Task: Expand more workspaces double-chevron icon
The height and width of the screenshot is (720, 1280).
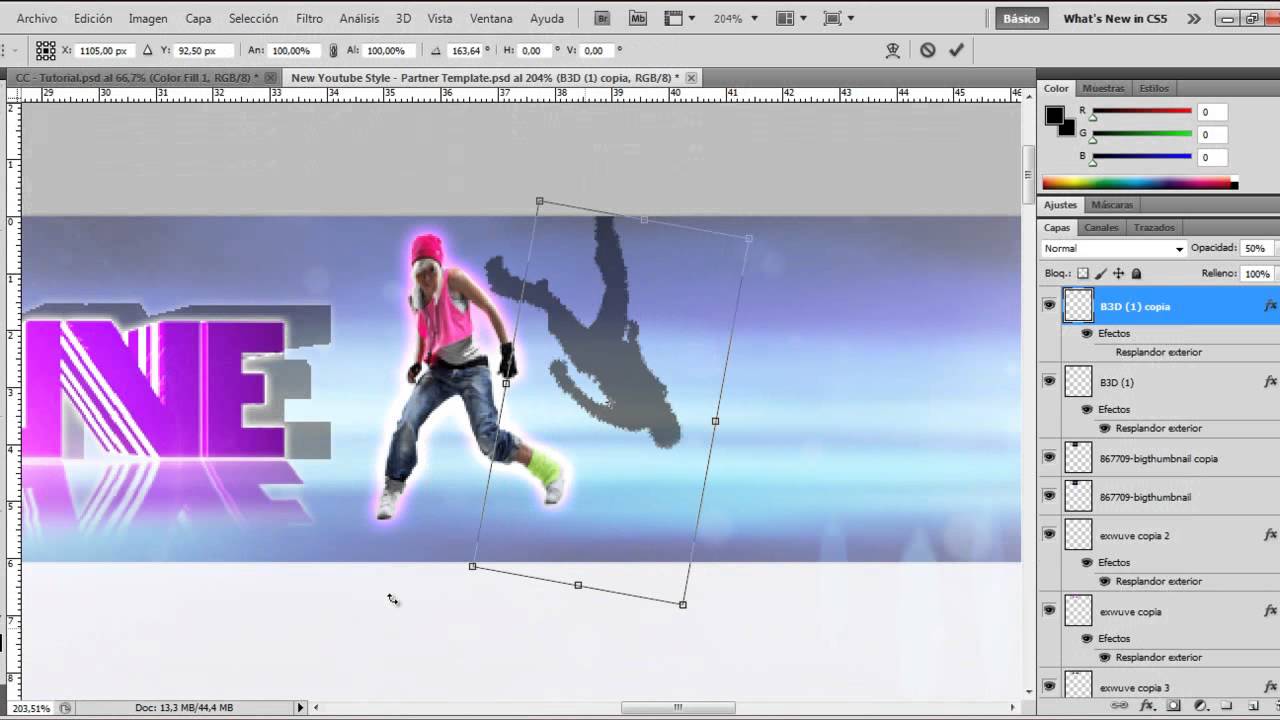Action: (x=1193, y=18)
